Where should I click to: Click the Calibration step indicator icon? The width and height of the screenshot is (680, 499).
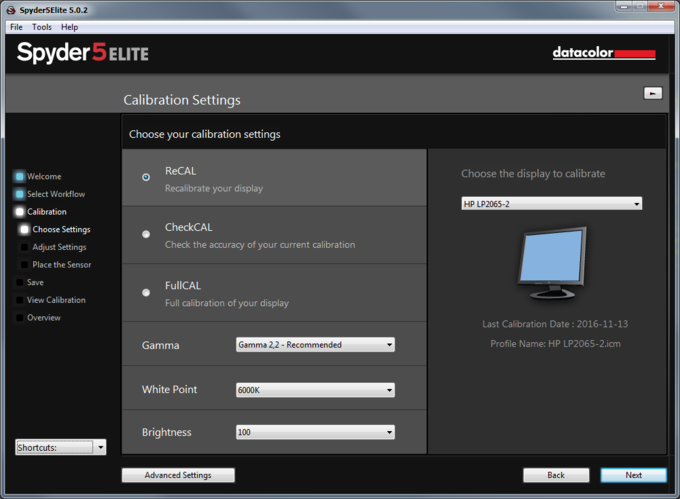click(x=19, y=212)
